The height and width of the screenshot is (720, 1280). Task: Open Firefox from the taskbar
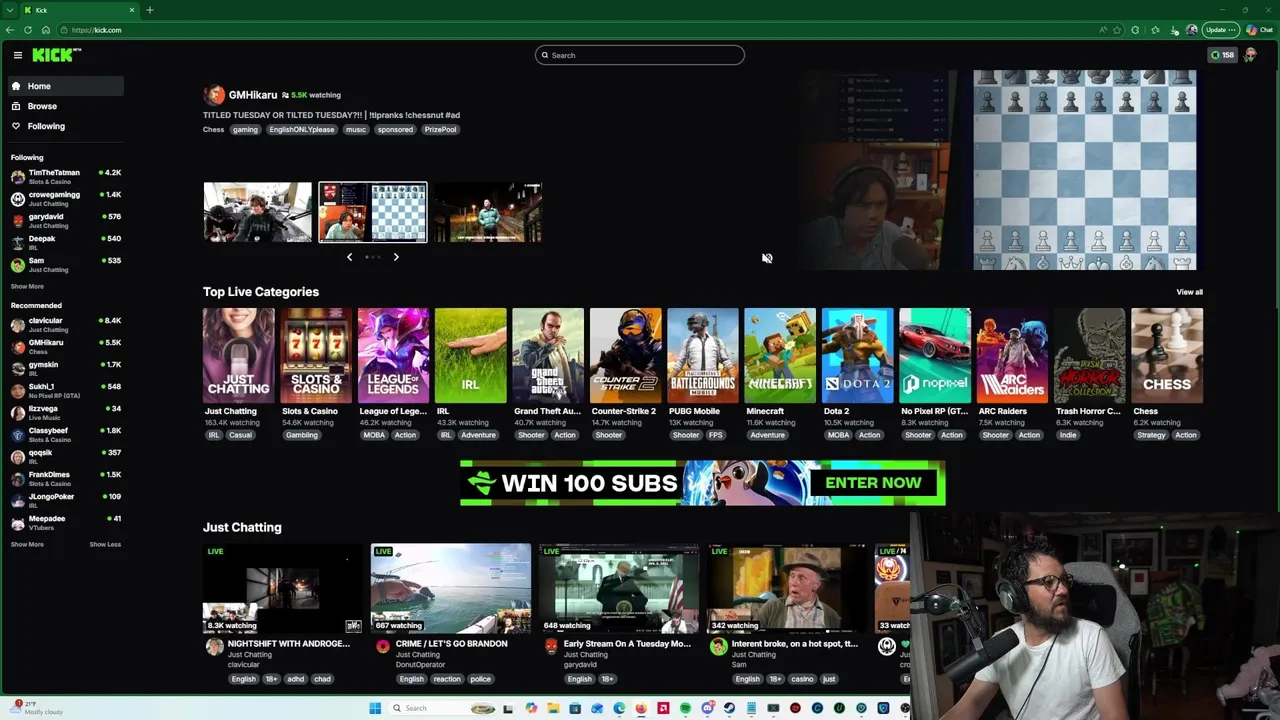pyautogui.click(x=641, y=708)
